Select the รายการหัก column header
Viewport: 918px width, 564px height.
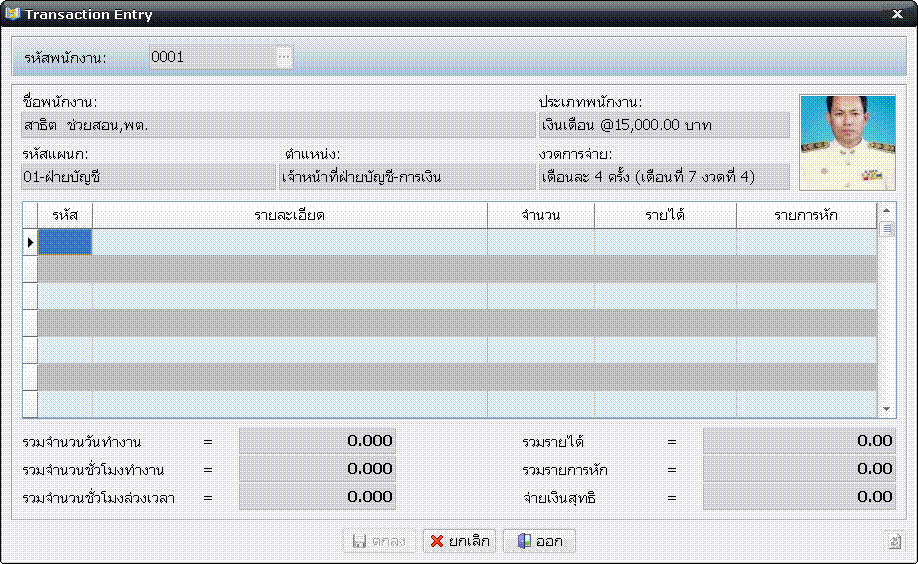click(x=806, y=215)
